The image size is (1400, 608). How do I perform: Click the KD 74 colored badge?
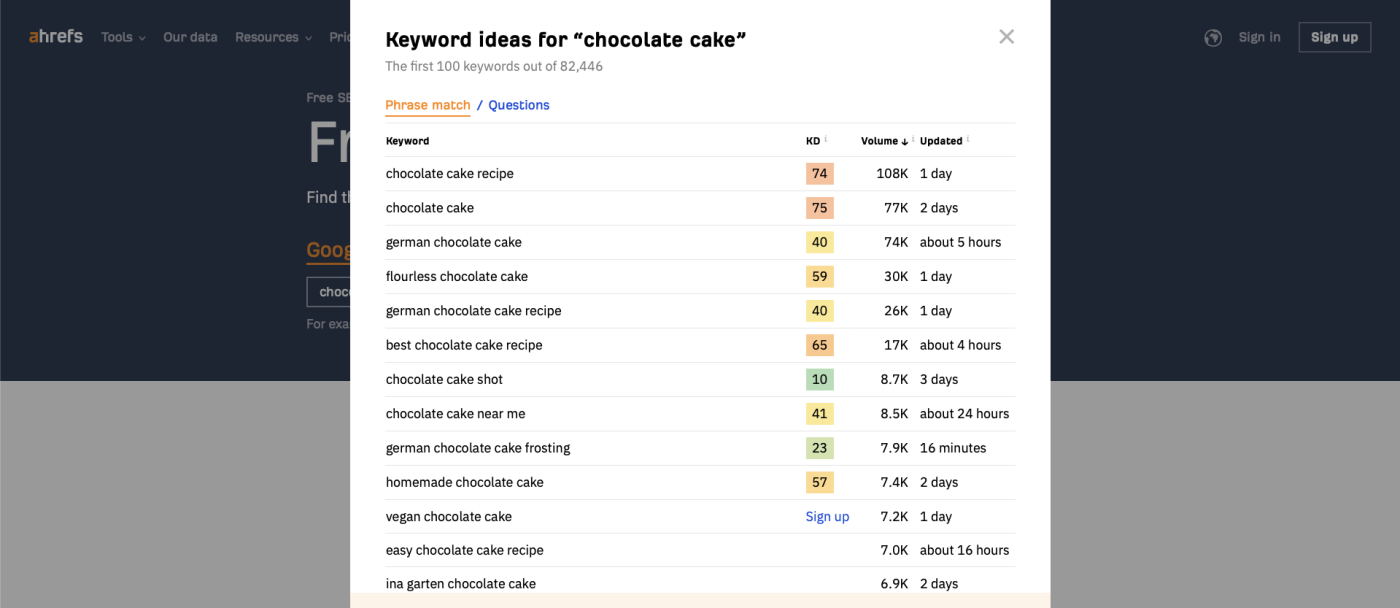coord(819,174)
